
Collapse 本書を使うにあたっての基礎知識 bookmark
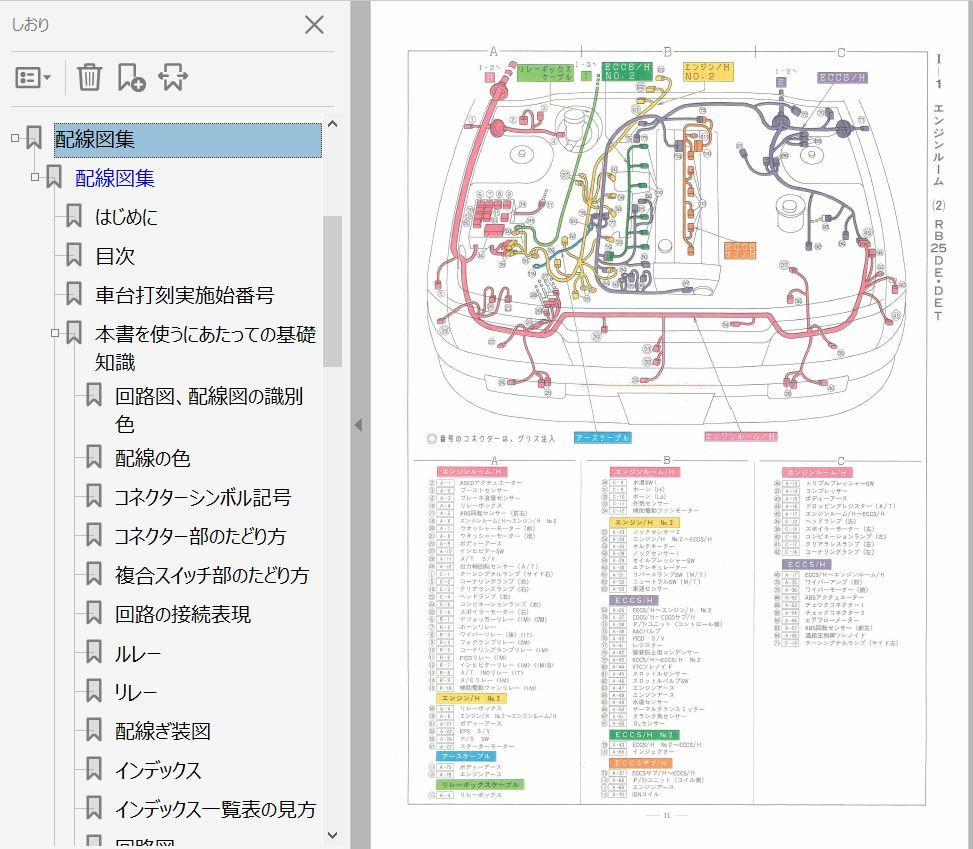click(x=55, y=333)
